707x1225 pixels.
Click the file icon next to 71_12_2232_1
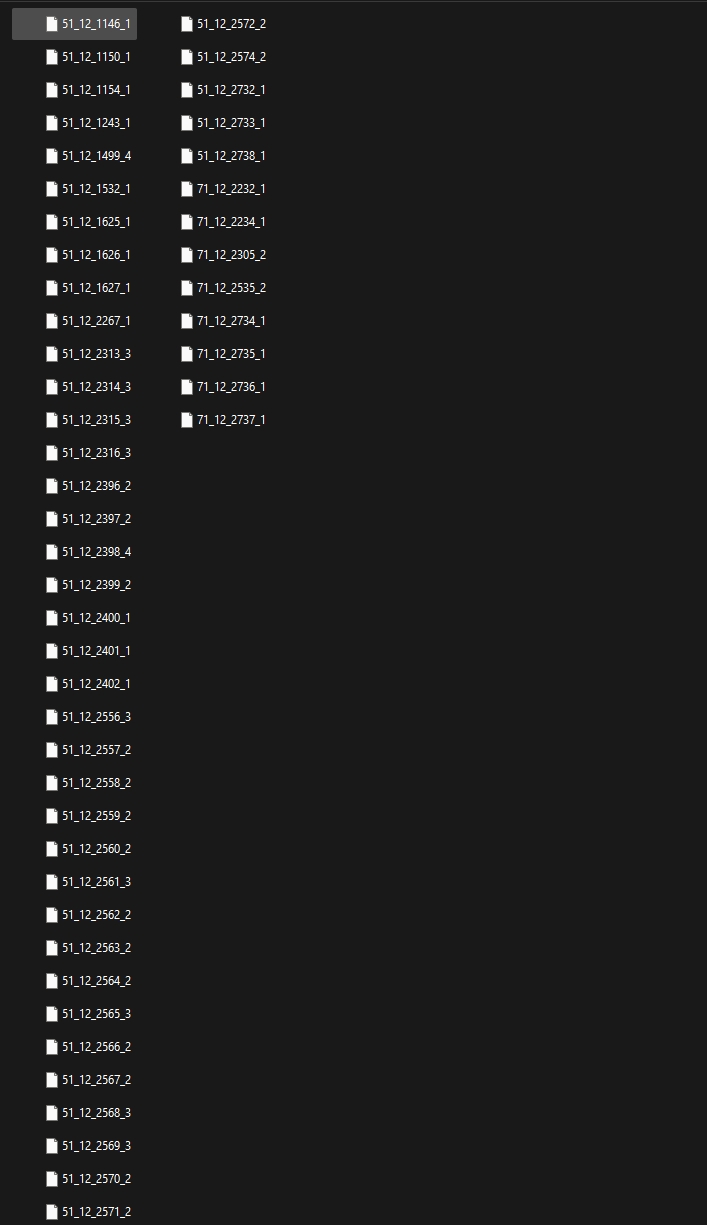(x=186, y=188)
